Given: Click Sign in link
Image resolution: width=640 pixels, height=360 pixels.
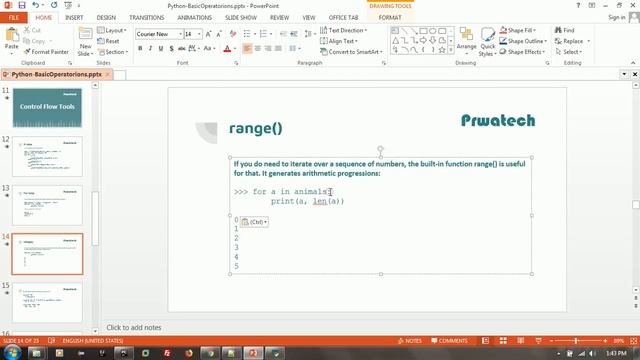Looking at the screenshot, I should pyautogui.click(x=616, y=17).
